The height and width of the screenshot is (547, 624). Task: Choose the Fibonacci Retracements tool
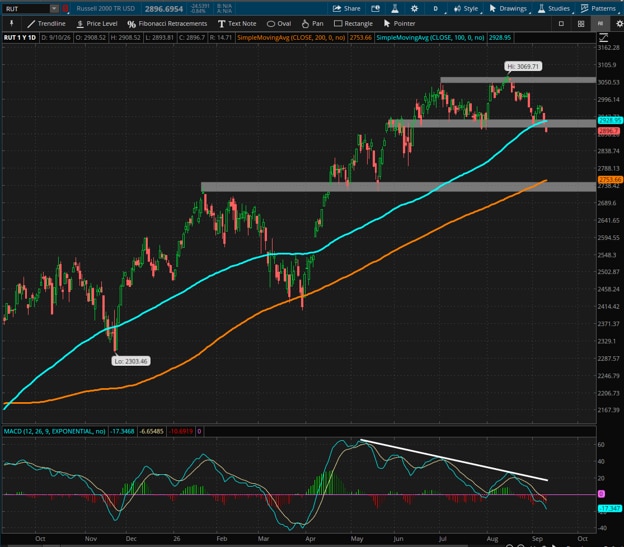point(167,23)
